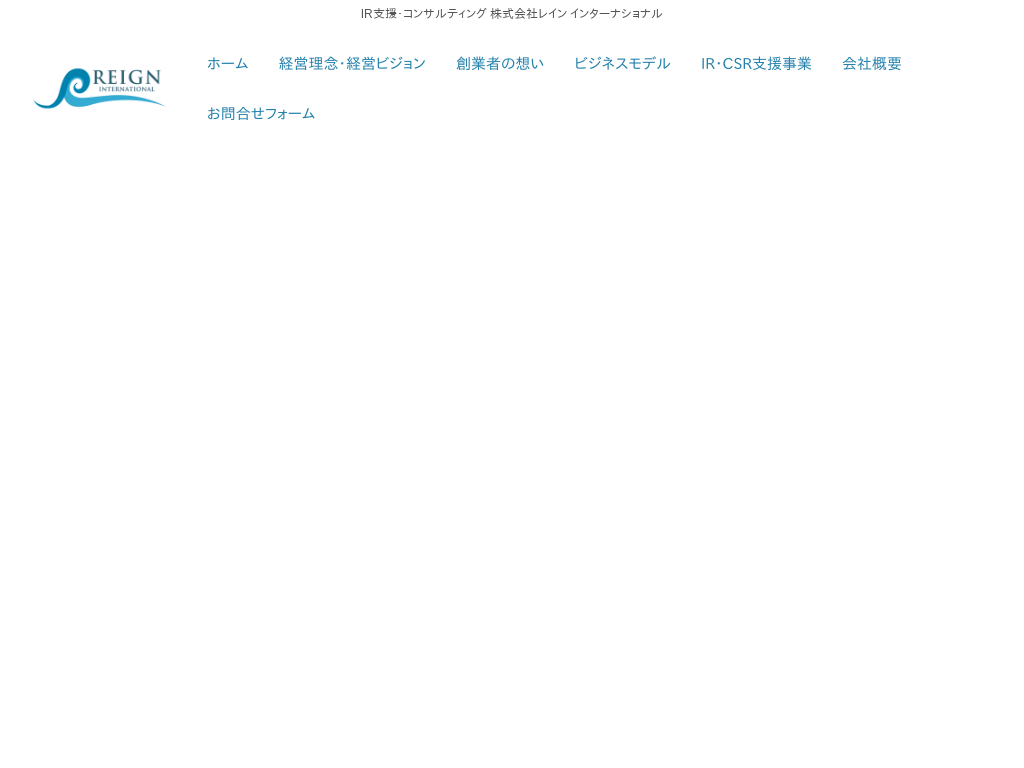Open お問合せフォーム link
This screenshot has height=768, width=1024.
pyautogui.click(x=261, y=114)
